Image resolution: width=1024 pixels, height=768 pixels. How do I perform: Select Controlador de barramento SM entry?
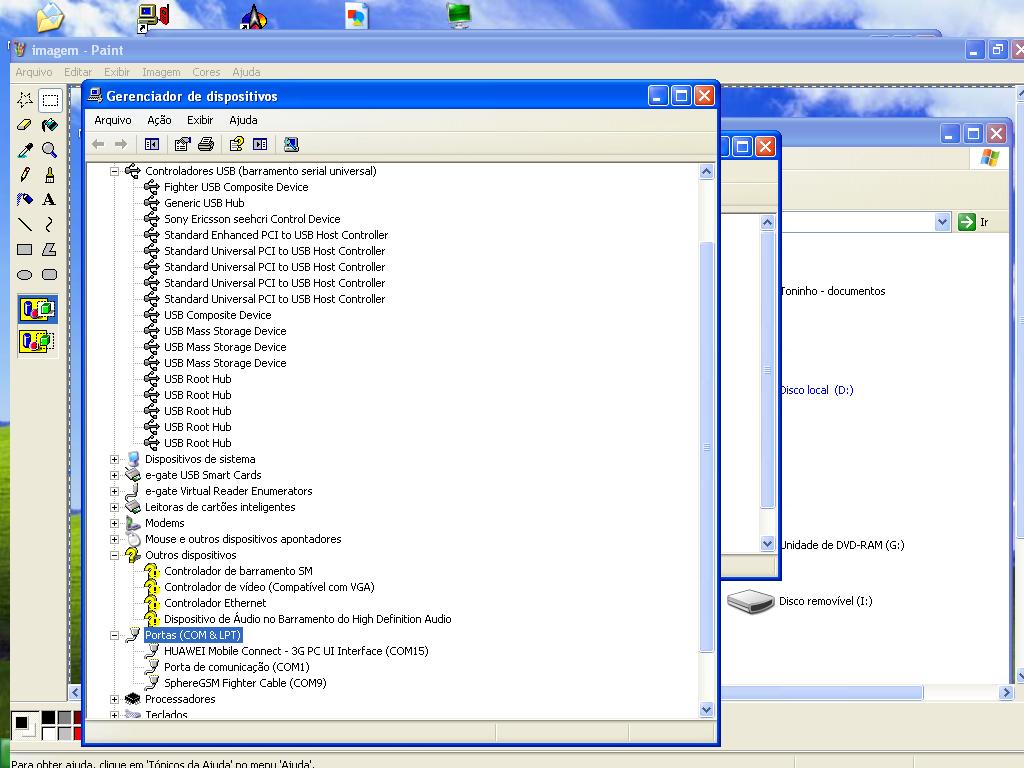(238, 571)
